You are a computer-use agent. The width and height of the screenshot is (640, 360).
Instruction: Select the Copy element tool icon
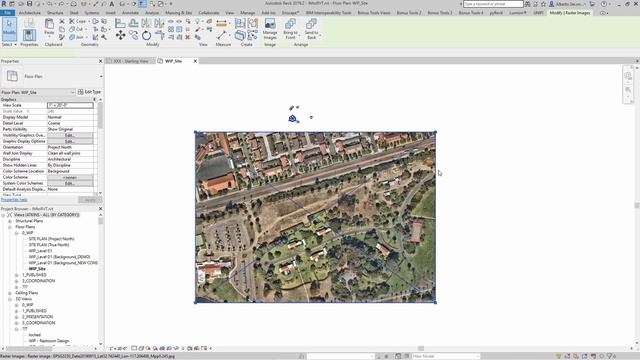133,36
